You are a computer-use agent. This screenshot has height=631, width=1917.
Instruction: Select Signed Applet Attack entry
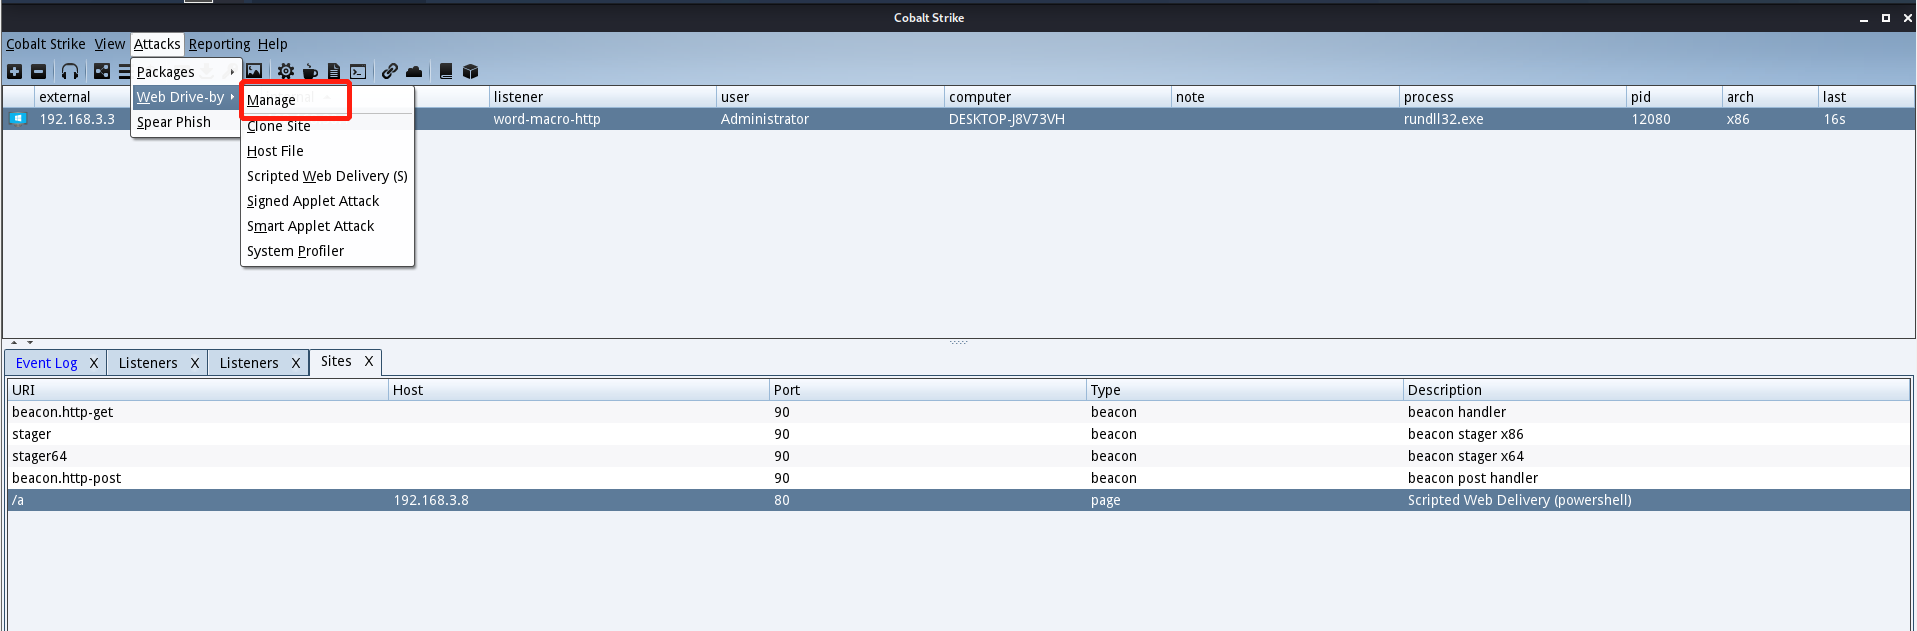click(328, 201)
